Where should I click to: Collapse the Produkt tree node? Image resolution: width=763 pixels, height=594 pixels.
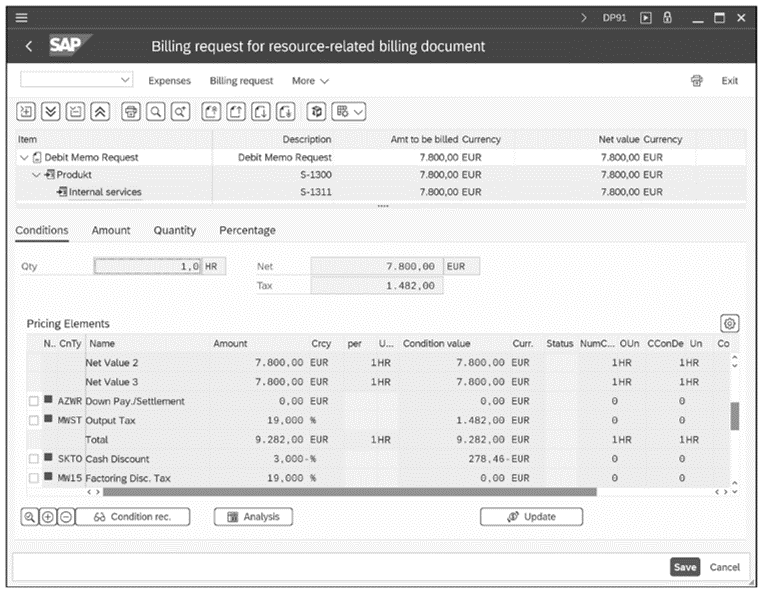36,175
